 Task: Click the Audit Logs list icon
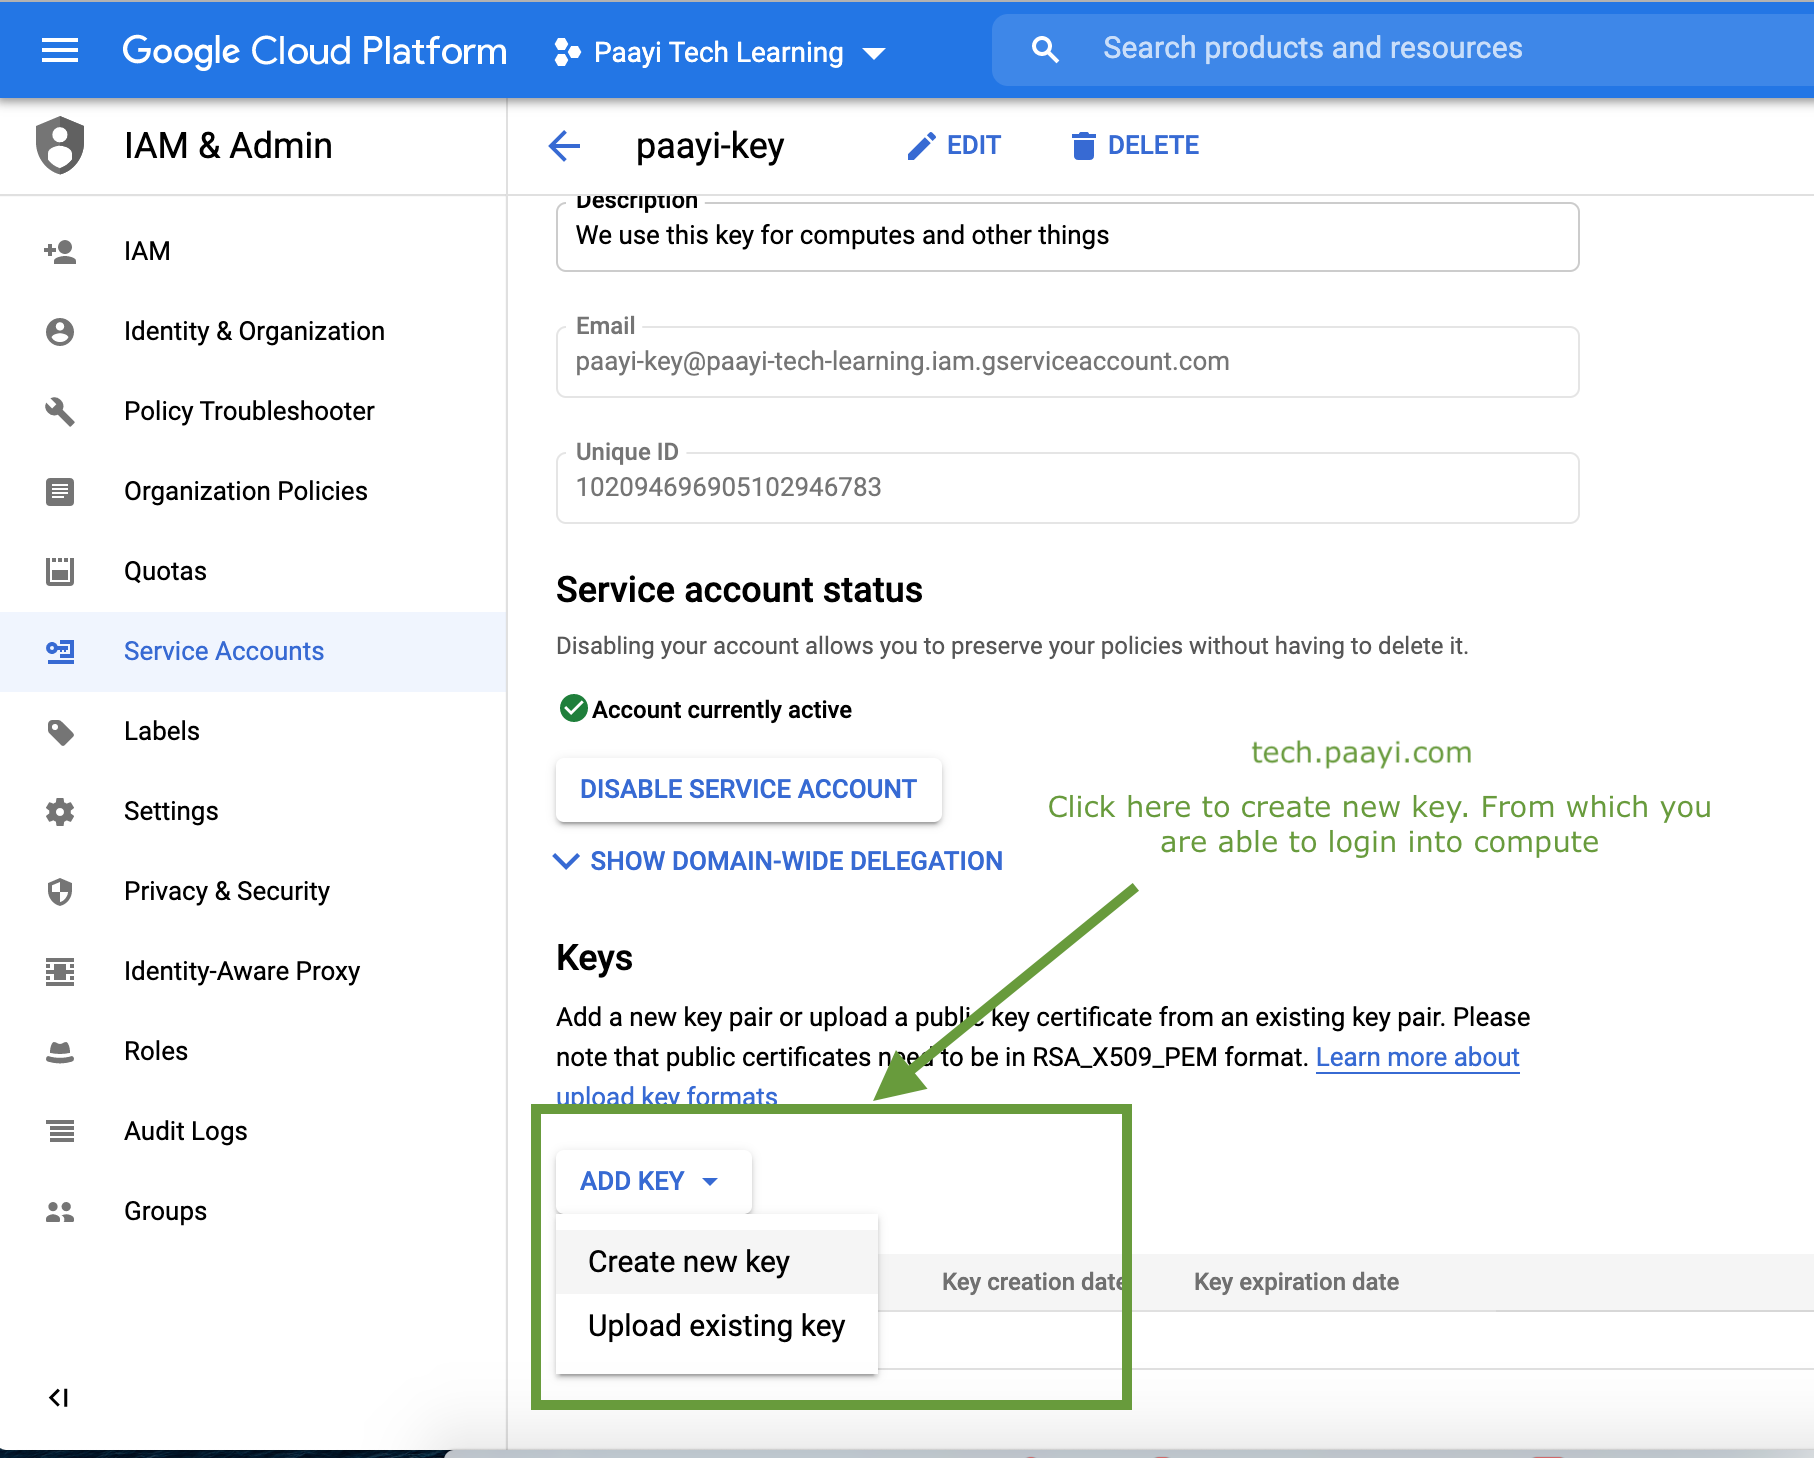(x=60, y=1131)
